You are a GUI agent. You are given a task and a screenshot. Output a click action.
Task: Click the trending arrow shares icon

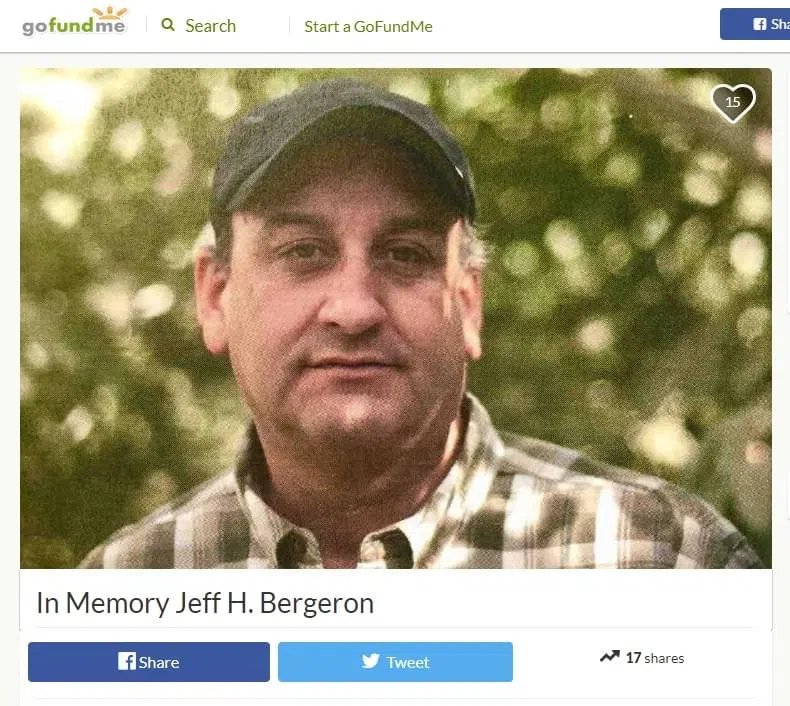click(x=610, y=657)
